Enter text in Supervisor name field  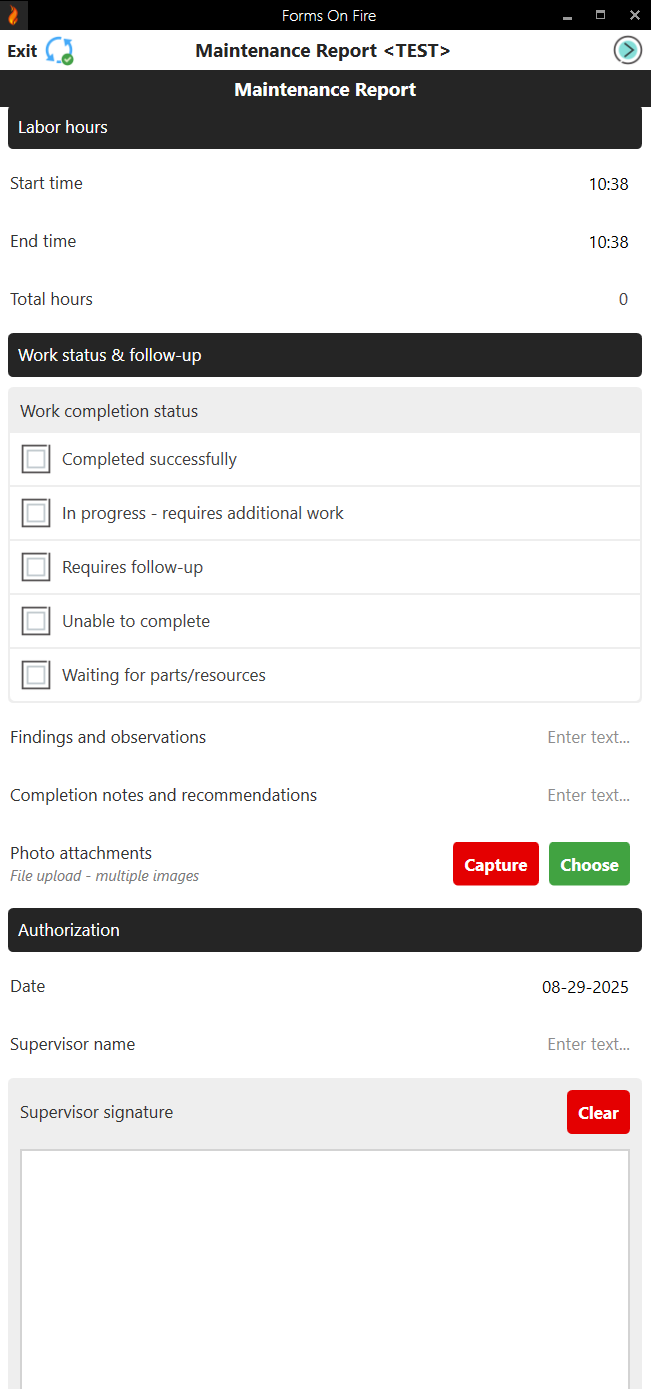[588, 1044]
